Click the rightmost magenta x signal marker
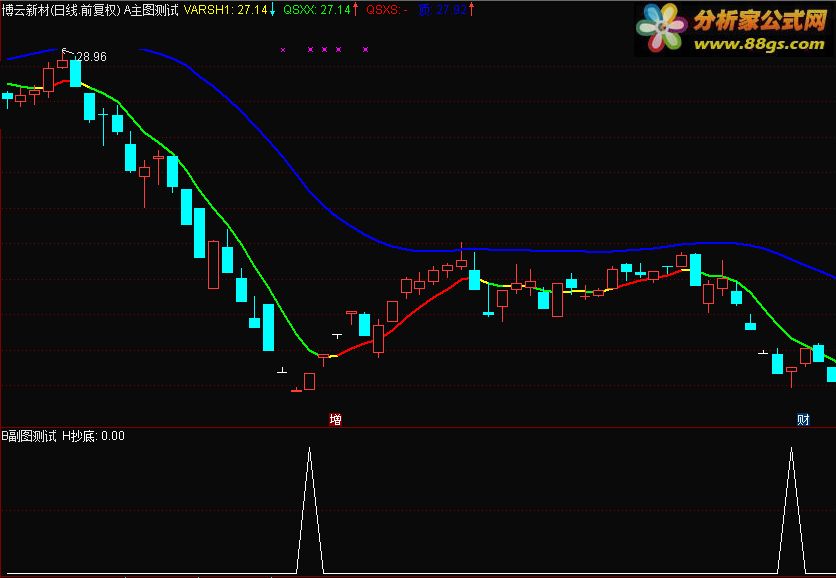The image size is (836, 578). [x=365, y=50]
